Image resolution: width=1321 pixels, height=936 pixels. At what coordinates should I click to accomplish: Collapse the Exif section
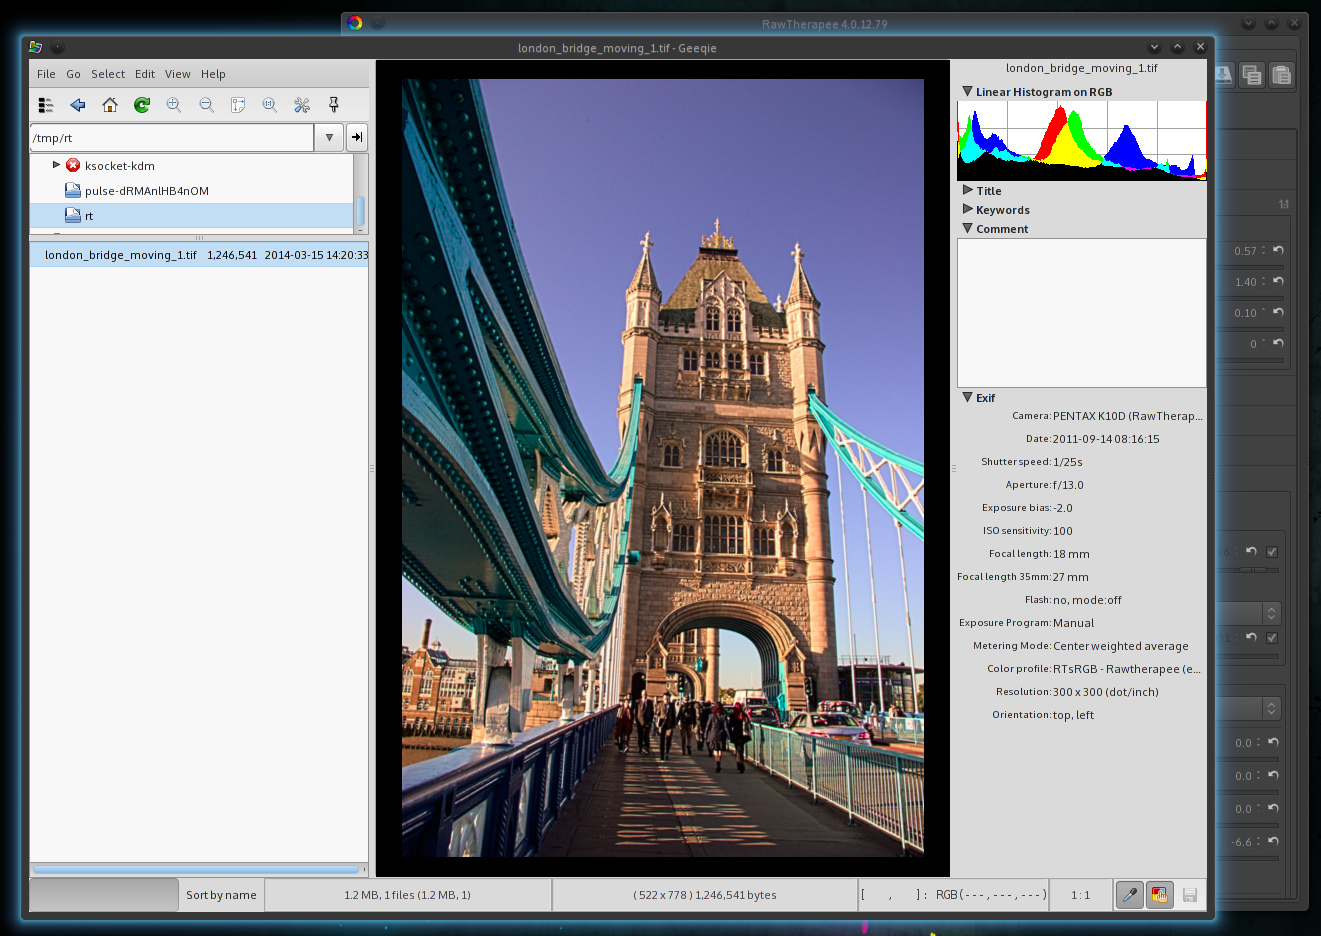[967, 398]
